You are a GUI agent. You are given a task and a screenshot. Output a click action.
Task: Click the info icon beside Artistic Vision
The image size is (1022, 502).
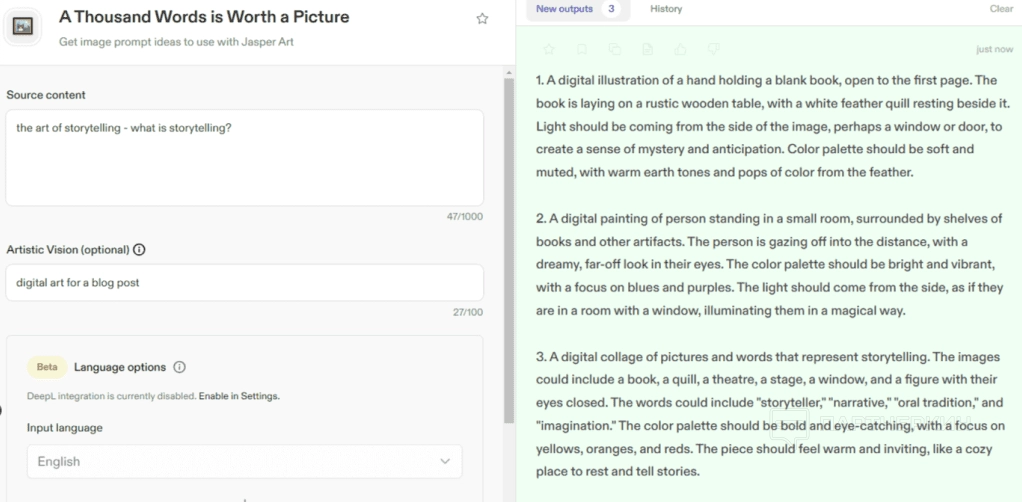(139, 250)
